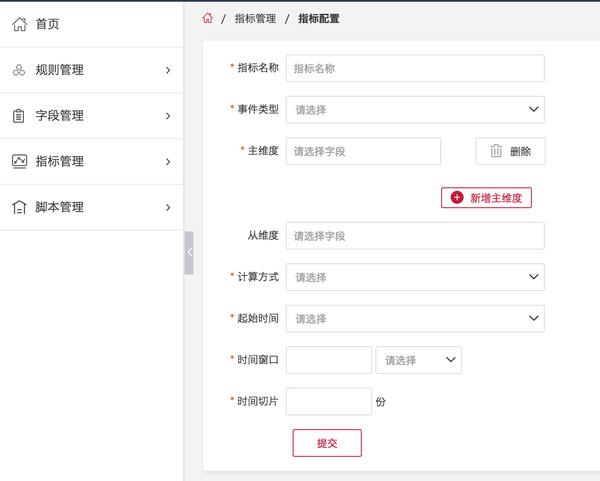Expand the 规则管理 menu chevron
The height and width of the screenshot is (481, 600).
click(x=168, y=70)
